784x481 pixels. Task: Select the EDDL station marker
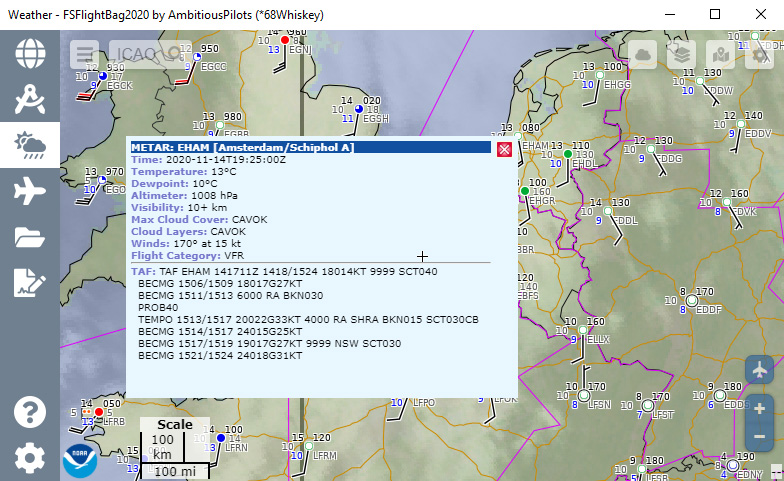(608, 211)
